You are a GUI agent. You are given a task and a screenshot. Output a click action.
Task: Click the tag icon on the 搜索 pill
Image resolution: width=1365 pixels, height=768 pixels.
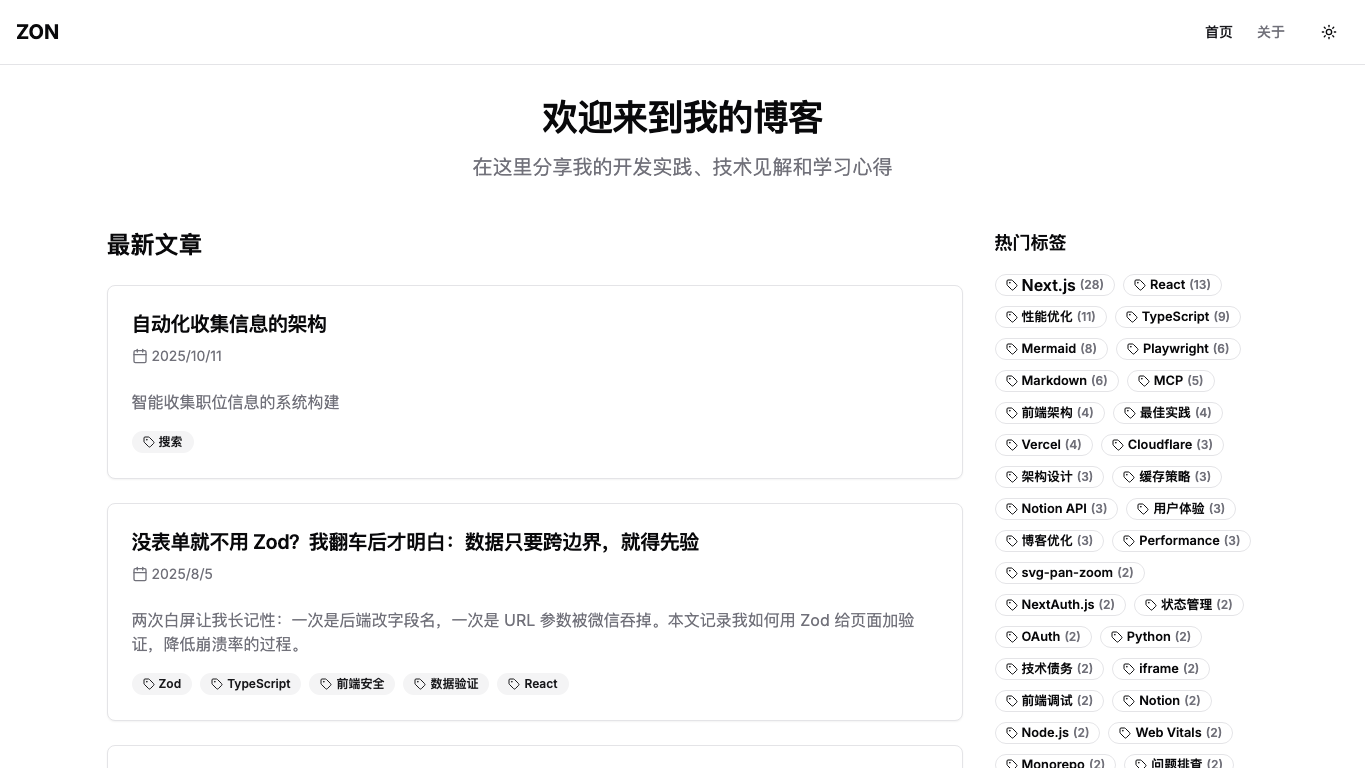(148, 441)
